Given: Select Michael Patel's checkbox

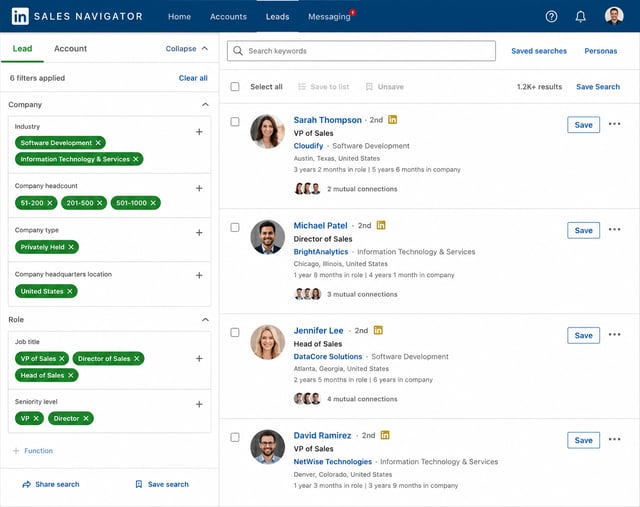Looking at the screenshot, I should pos(235,227).
